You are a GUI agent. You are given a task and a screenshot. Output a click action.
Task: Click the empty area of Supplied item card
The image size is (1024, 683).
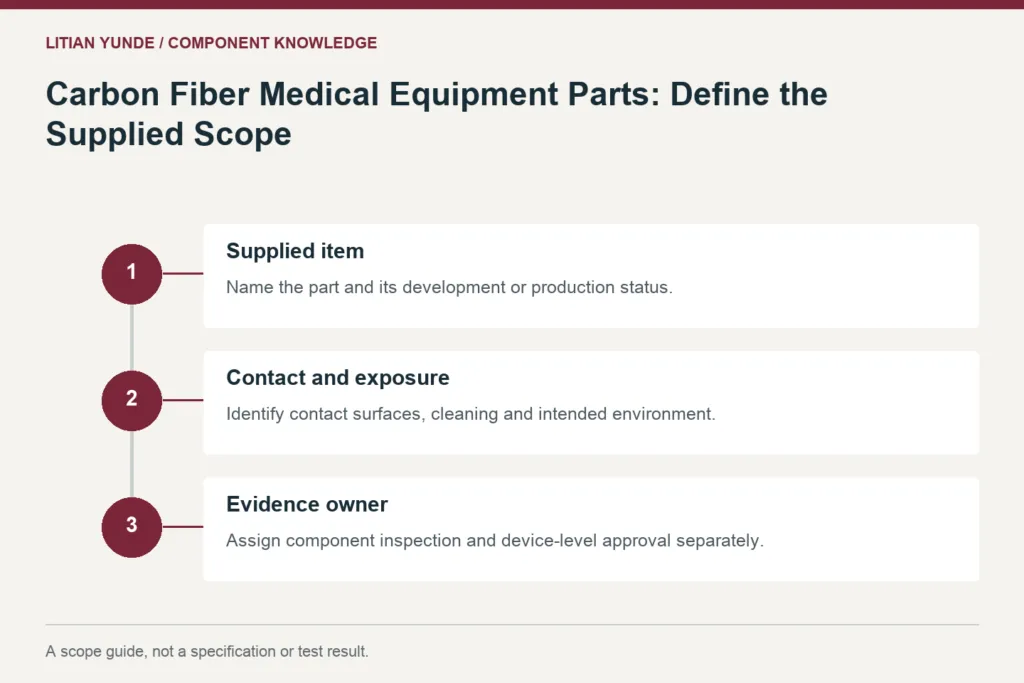(823, 276)
